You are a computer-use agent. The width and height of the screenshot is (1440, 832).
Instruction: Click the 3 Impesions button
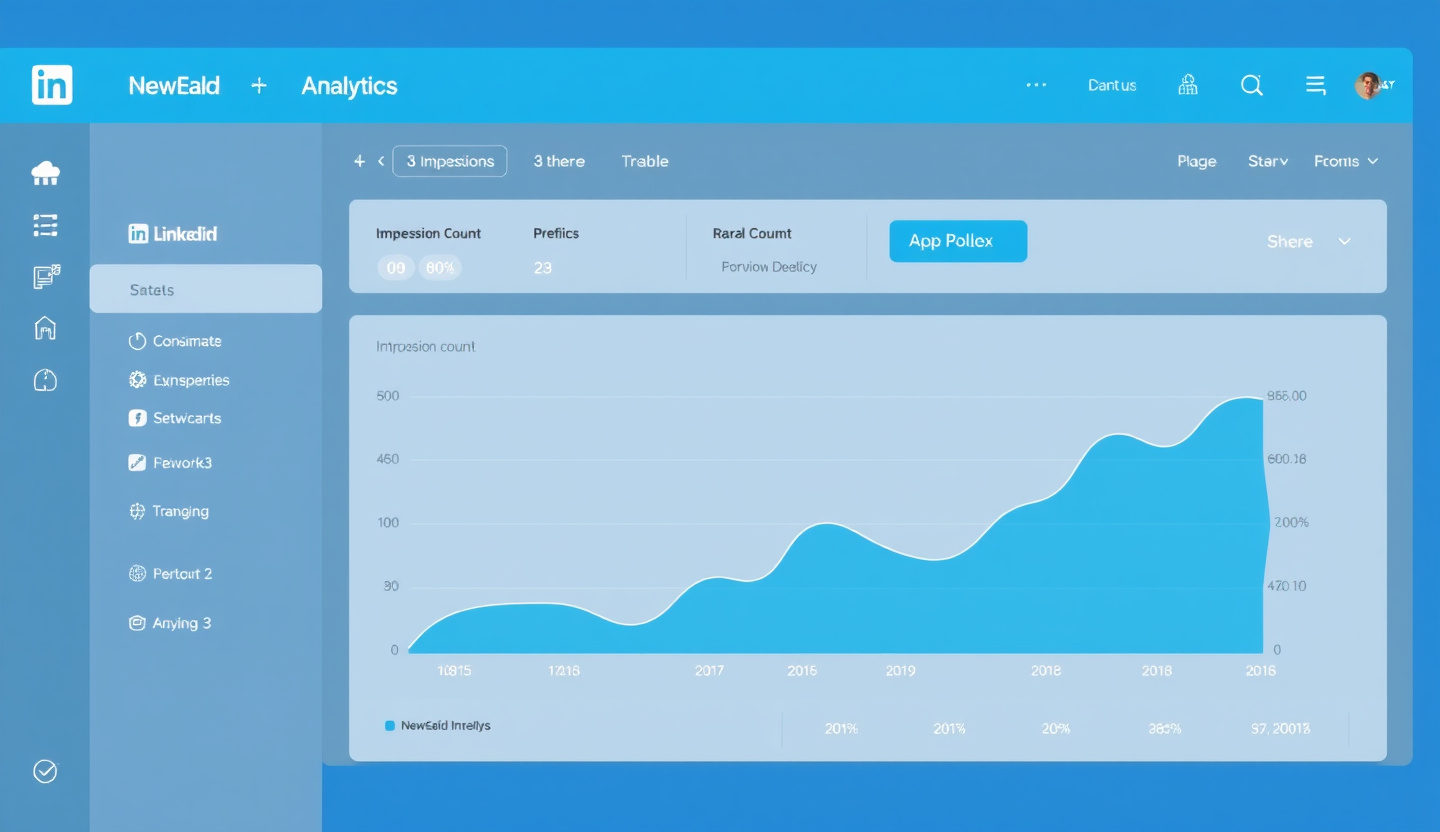click(x=450, y=160)
